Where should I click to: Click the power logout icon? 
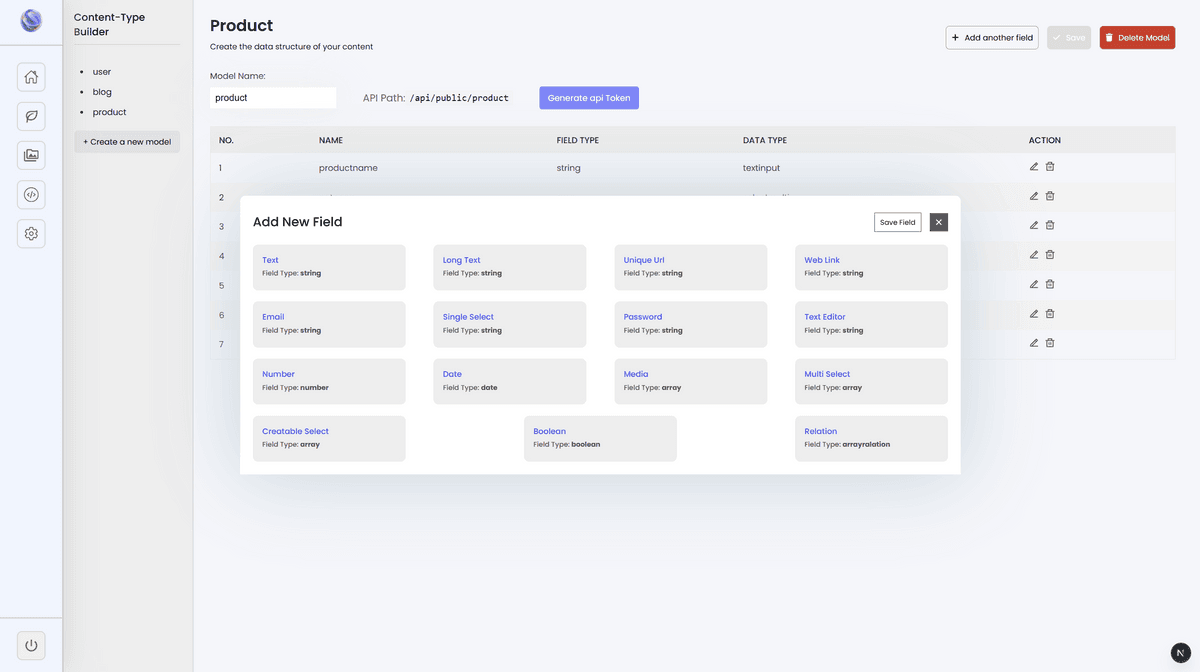coord(31,645)
